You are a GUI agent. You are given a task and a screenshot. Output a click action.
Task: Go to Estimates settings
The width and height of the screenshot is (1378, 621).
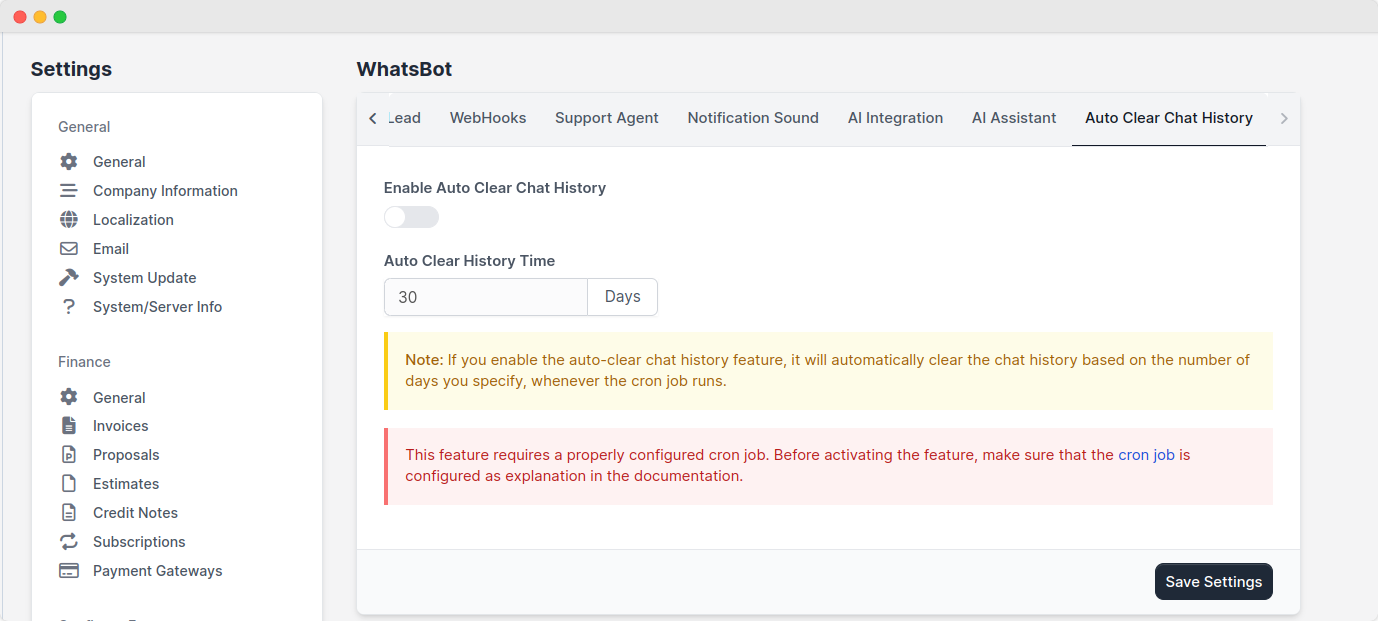pos(126,484)
